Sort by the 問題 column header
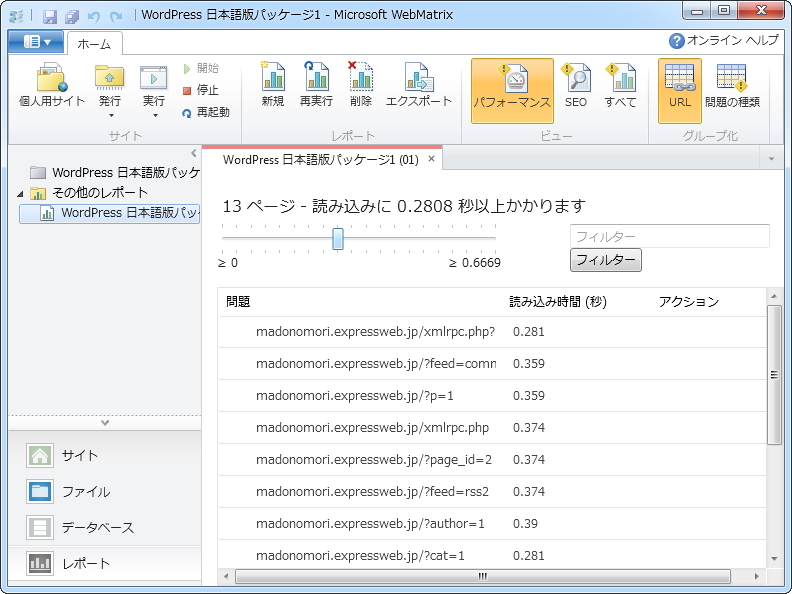The width and height of the screenshot is (792, 594). coord(238,302)
